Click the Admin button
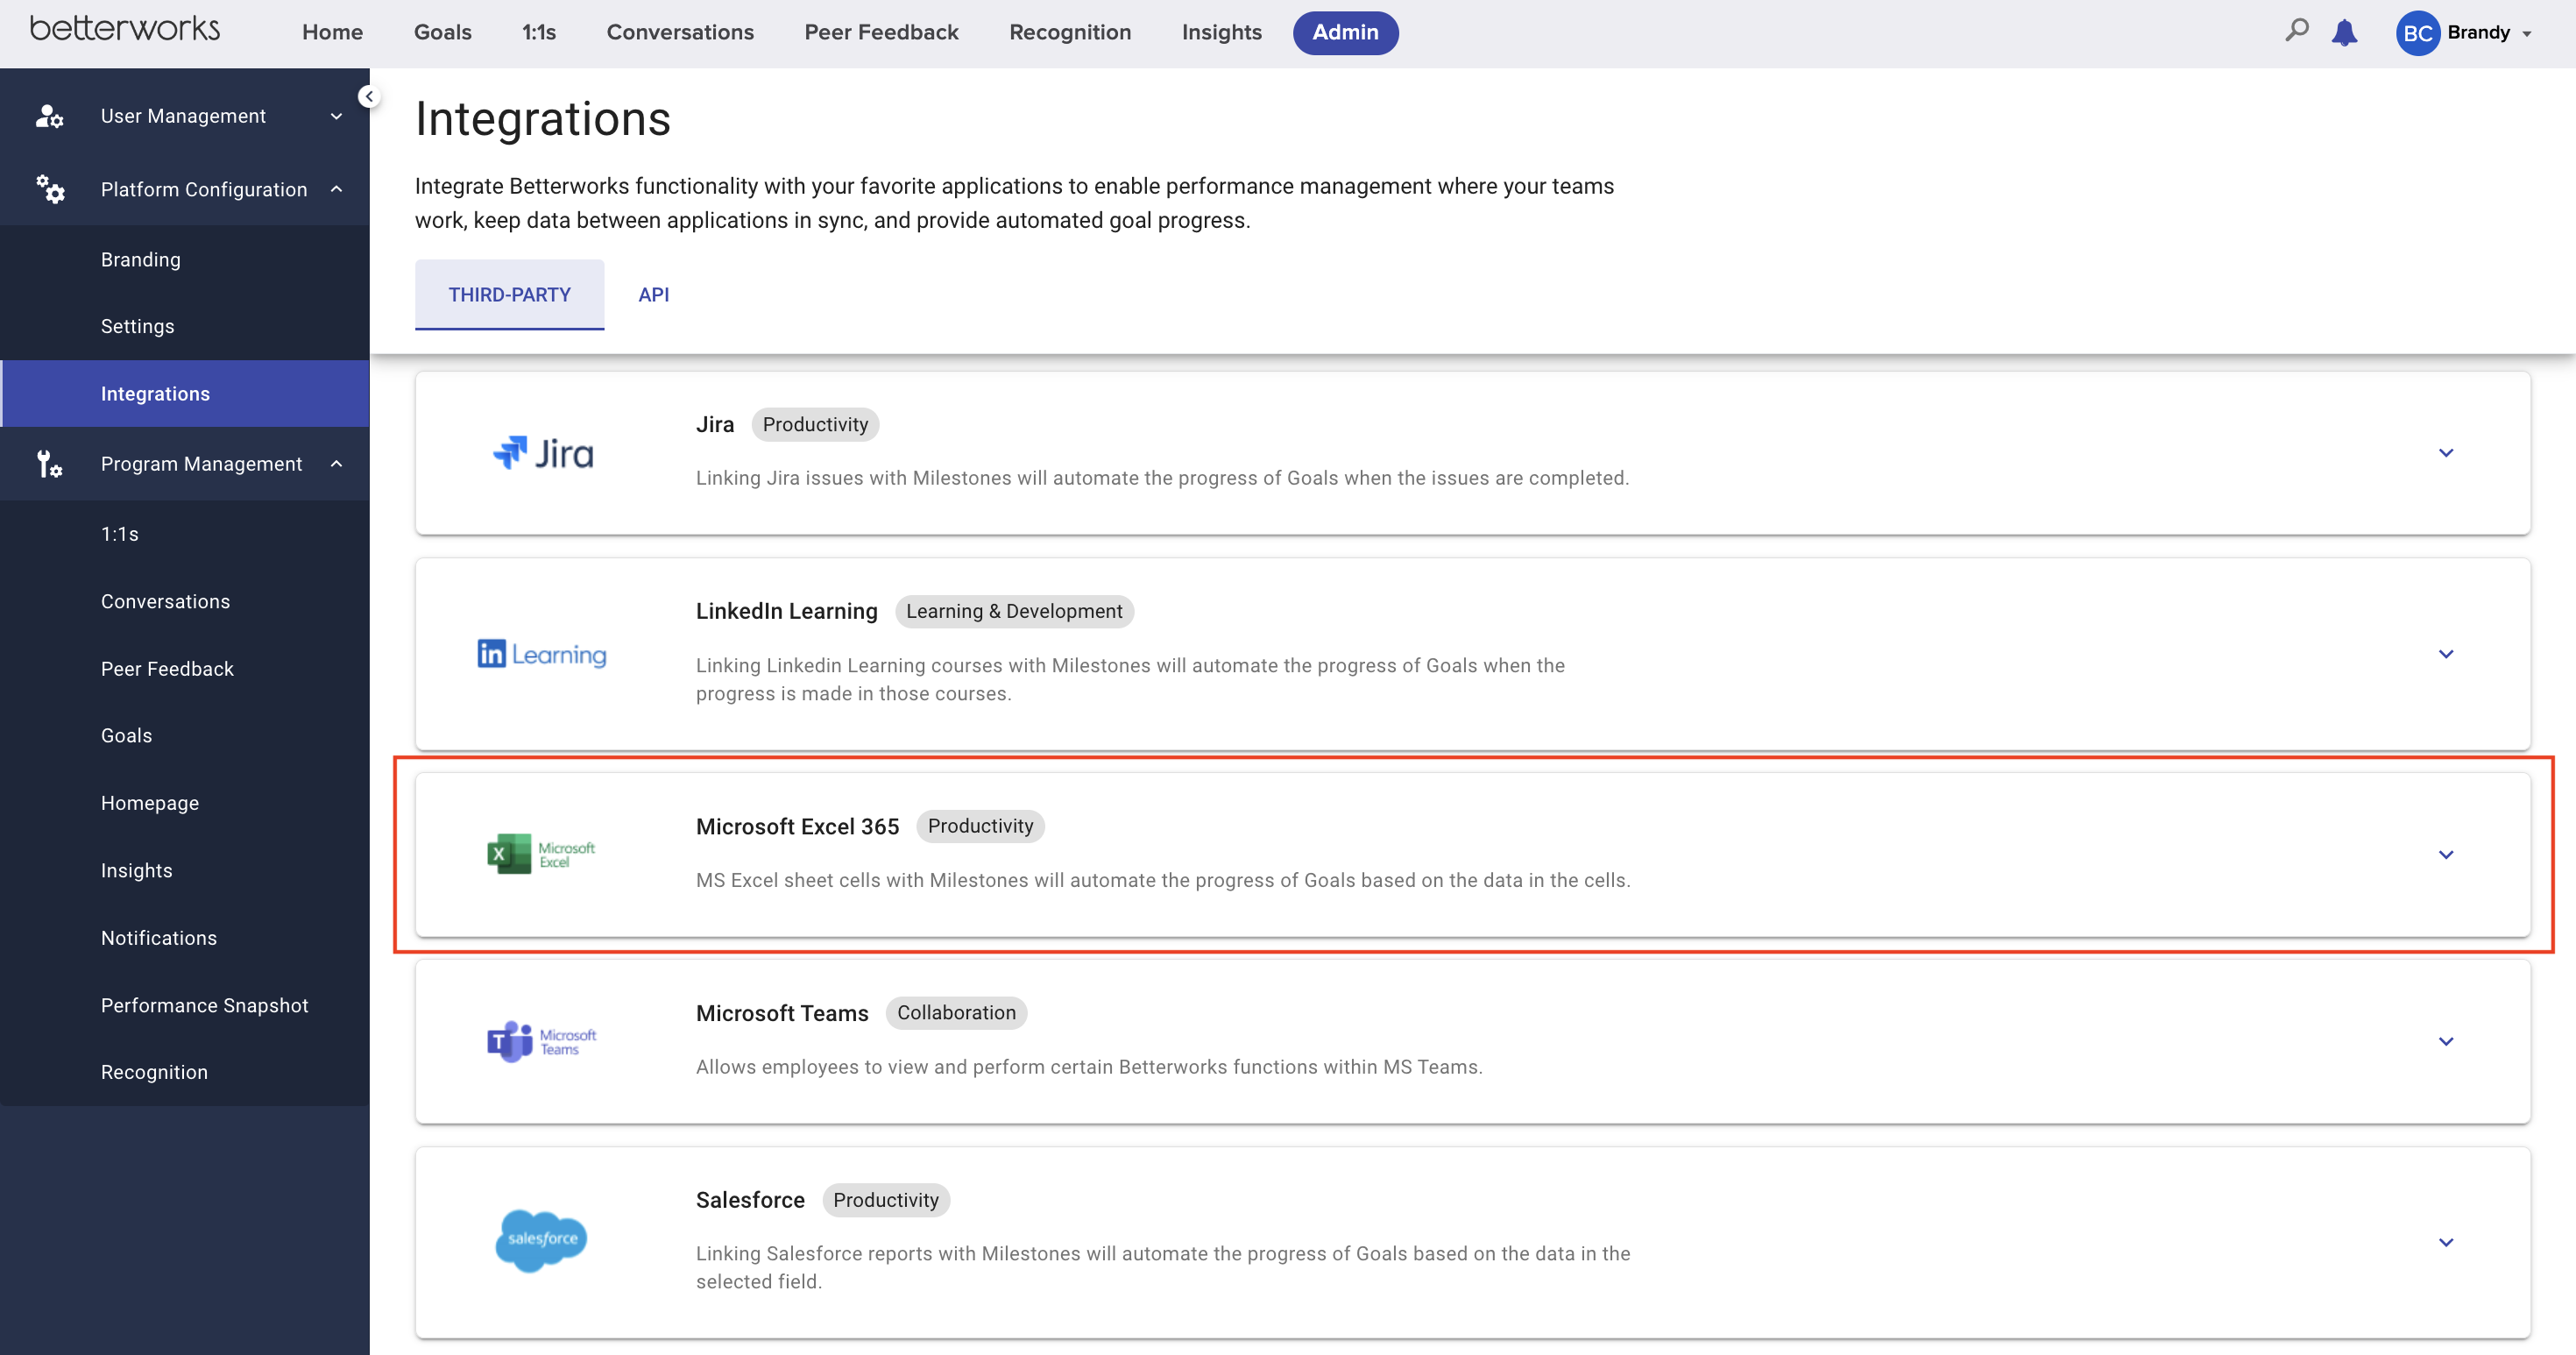 [x=1345, y=32]
